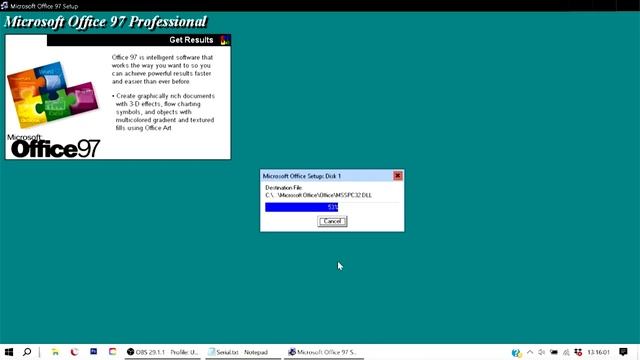
Task: Click the small icon beside Get Results
Action: tap(225, 40)
